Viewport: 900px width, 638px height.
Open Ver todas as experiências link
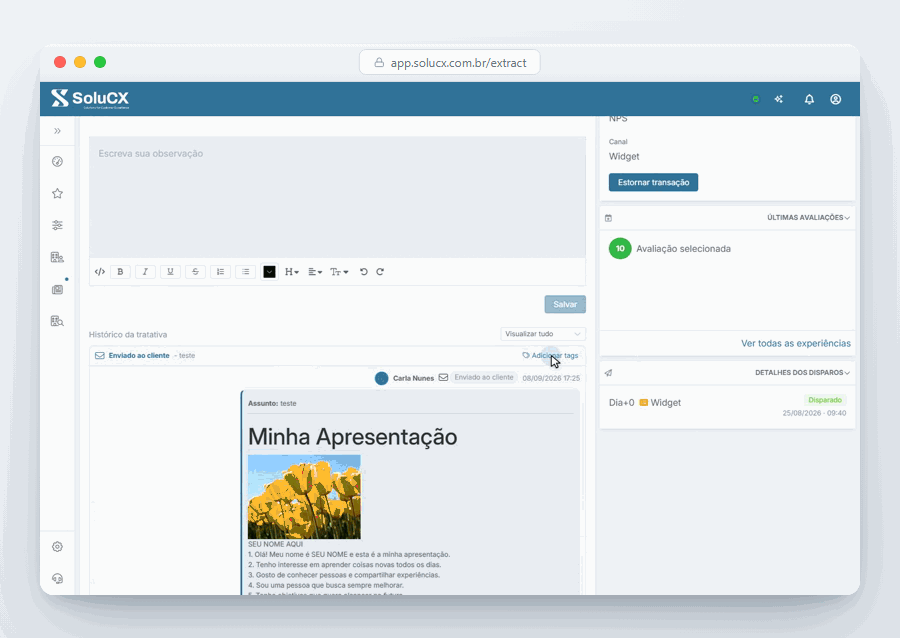pos(796,344)
